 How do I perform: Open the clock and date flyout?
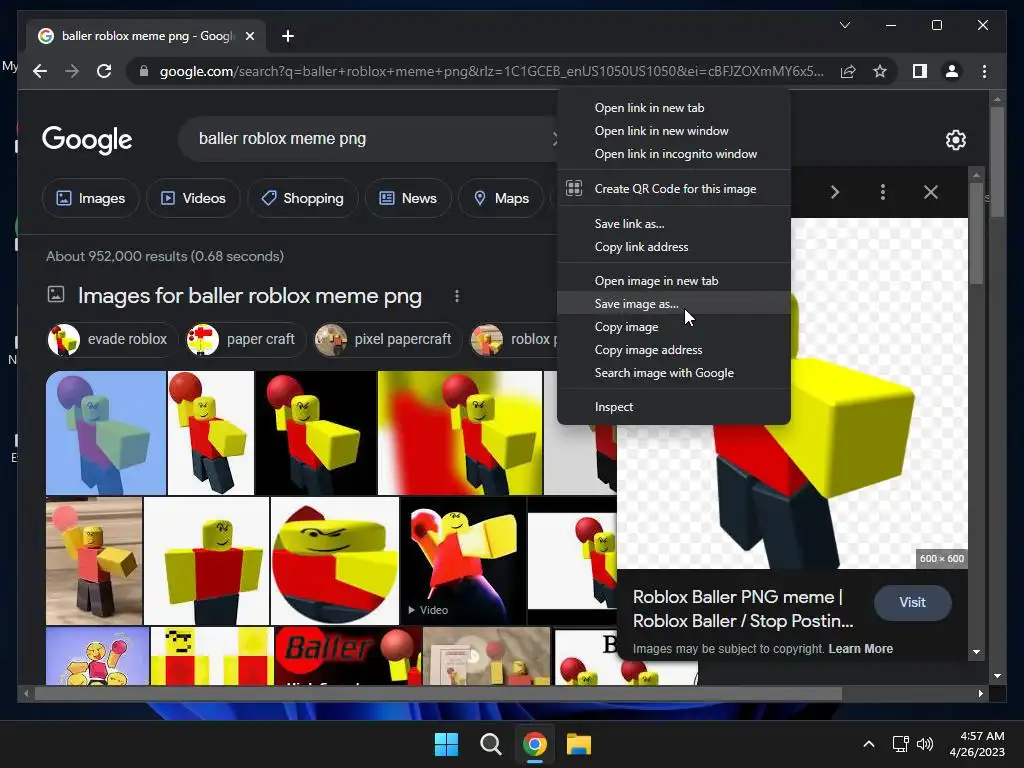click(977, 744)
